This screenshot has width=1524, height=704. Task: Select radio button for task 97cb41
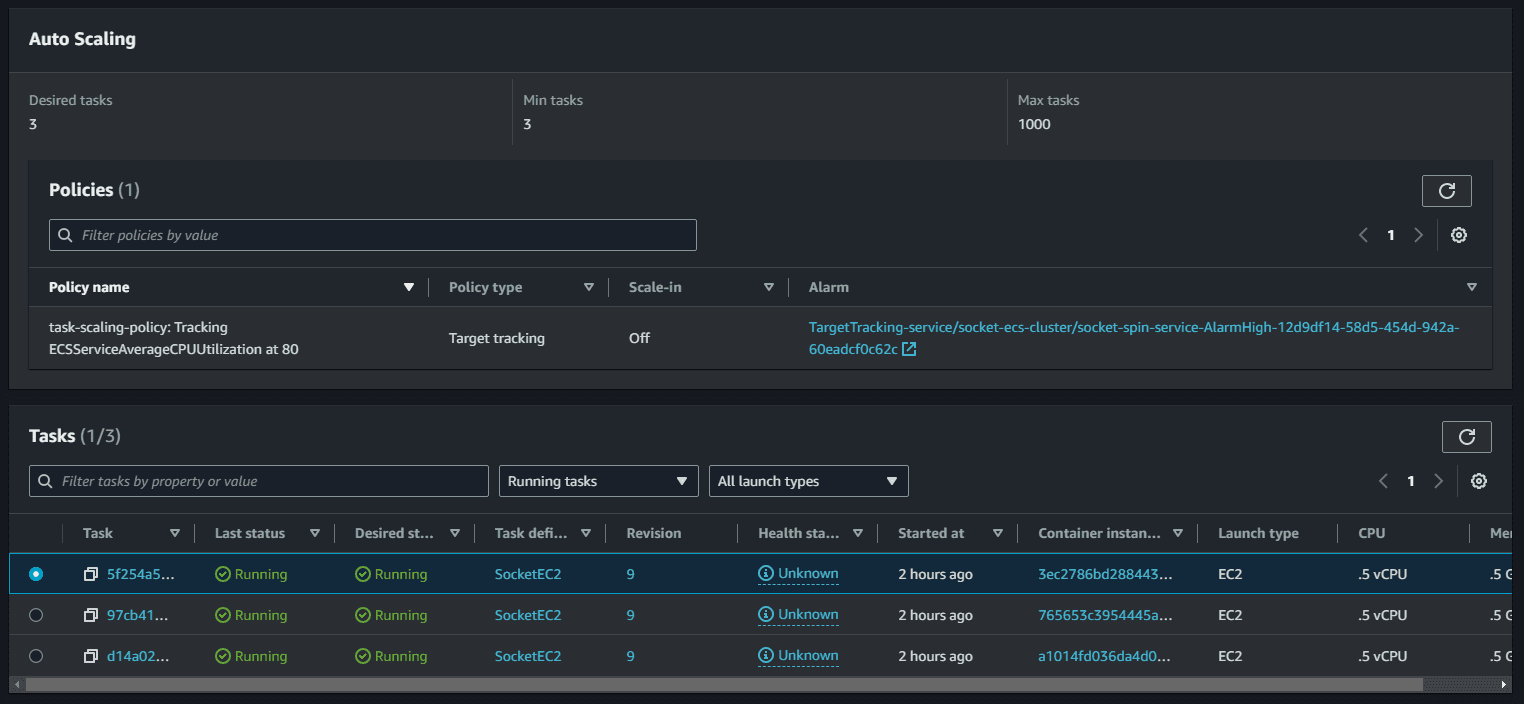36,615
